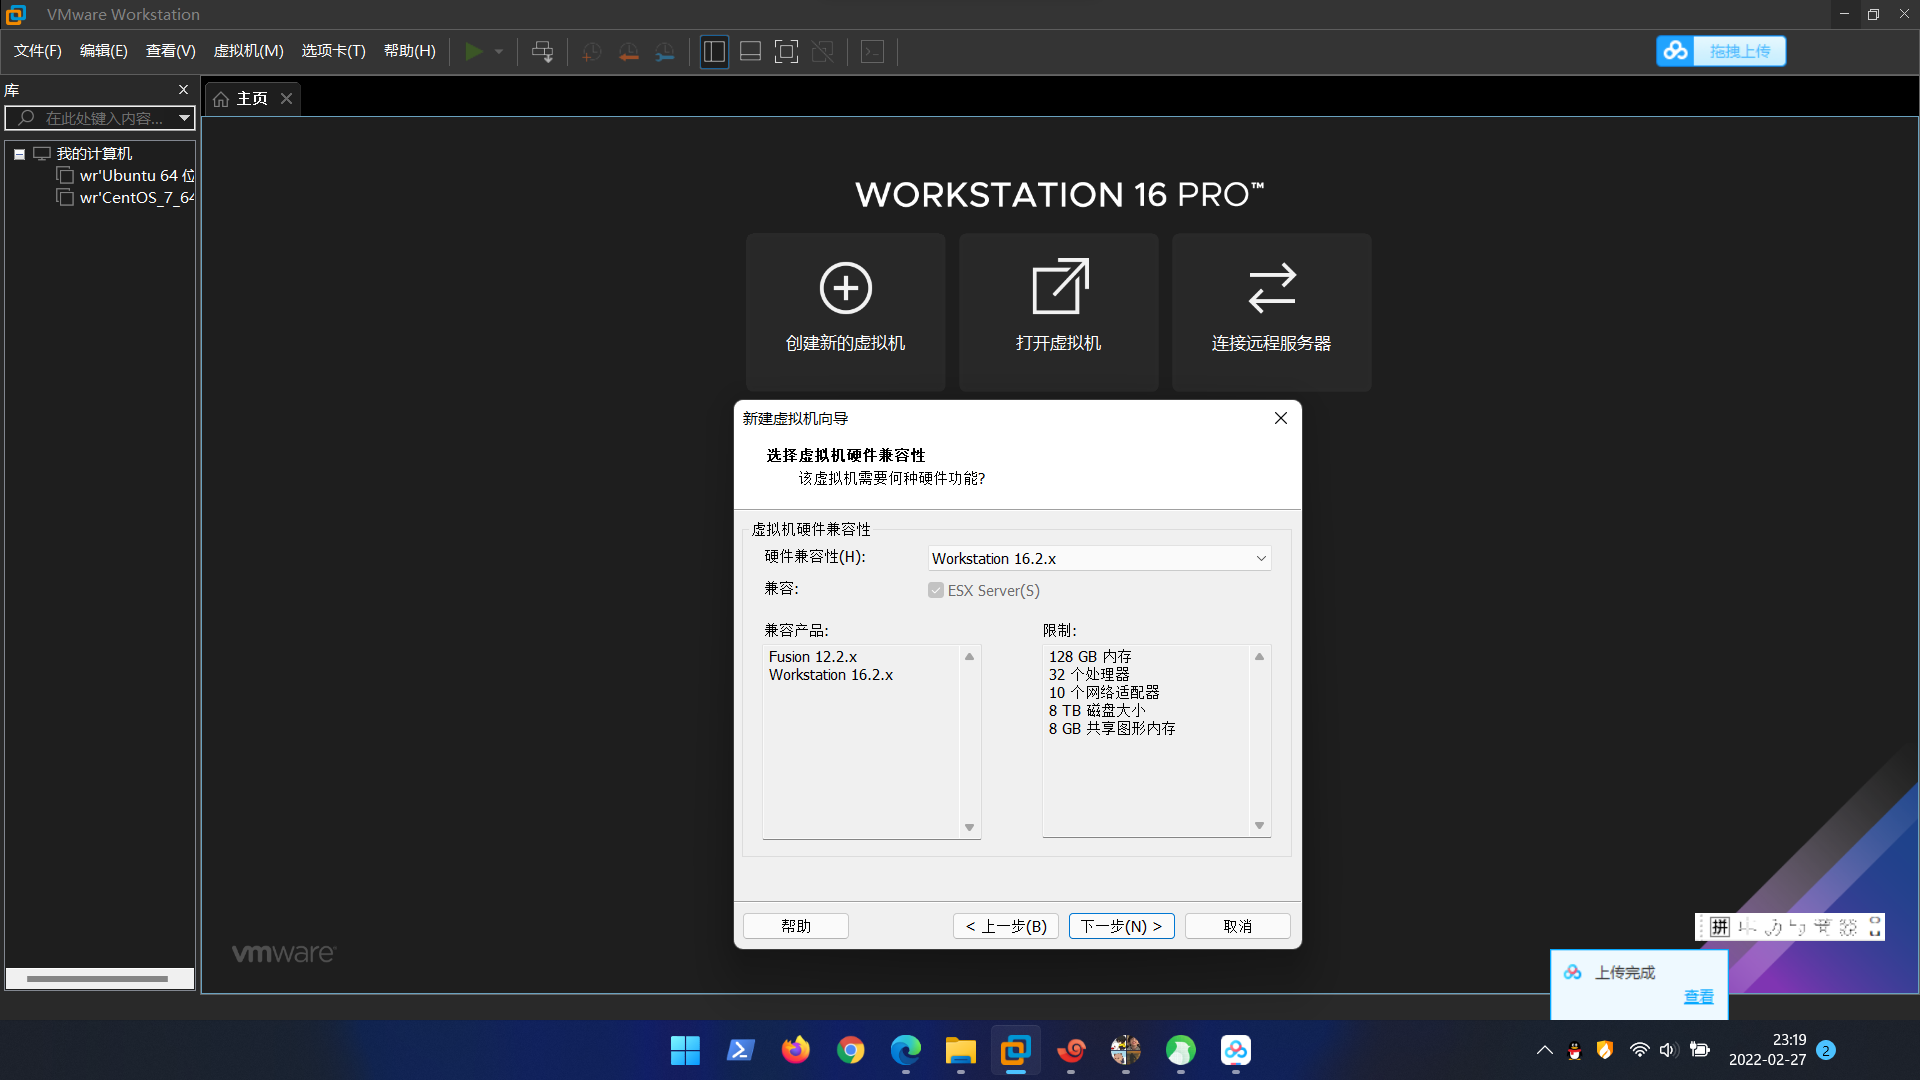Click Connect to Remote Server arrows icon
Screen dimensions: 1920x1080
point(1271,288)
